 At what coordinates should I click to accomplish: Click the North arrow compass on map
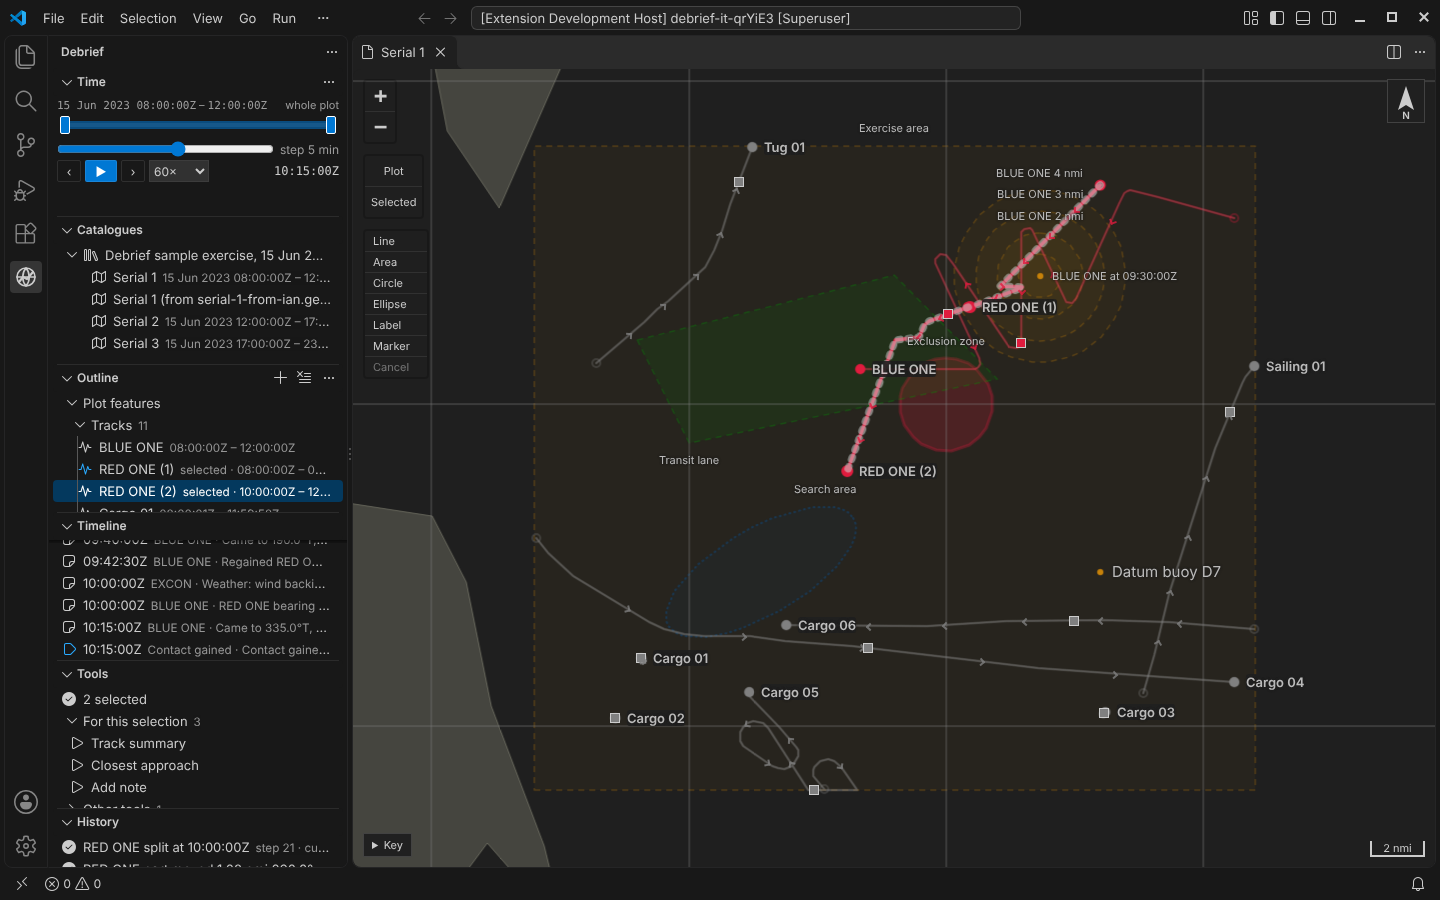point(1405,101)
